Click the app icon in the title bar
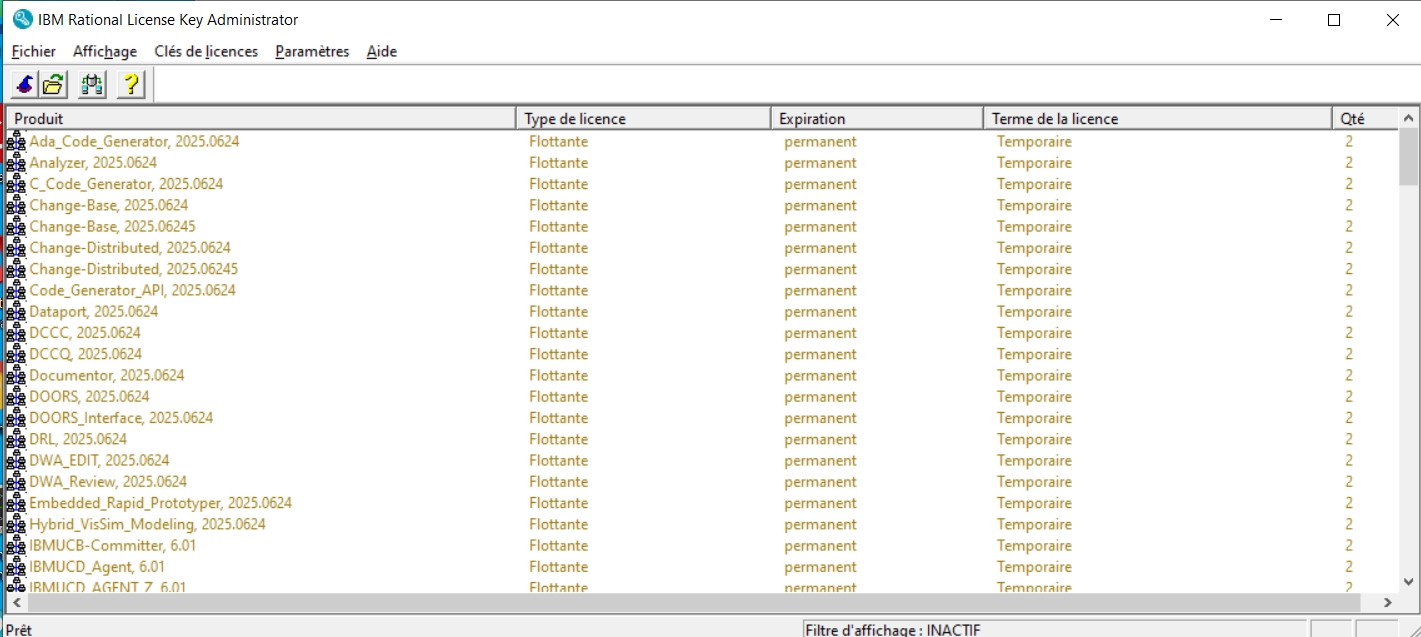 click(22, 19)
